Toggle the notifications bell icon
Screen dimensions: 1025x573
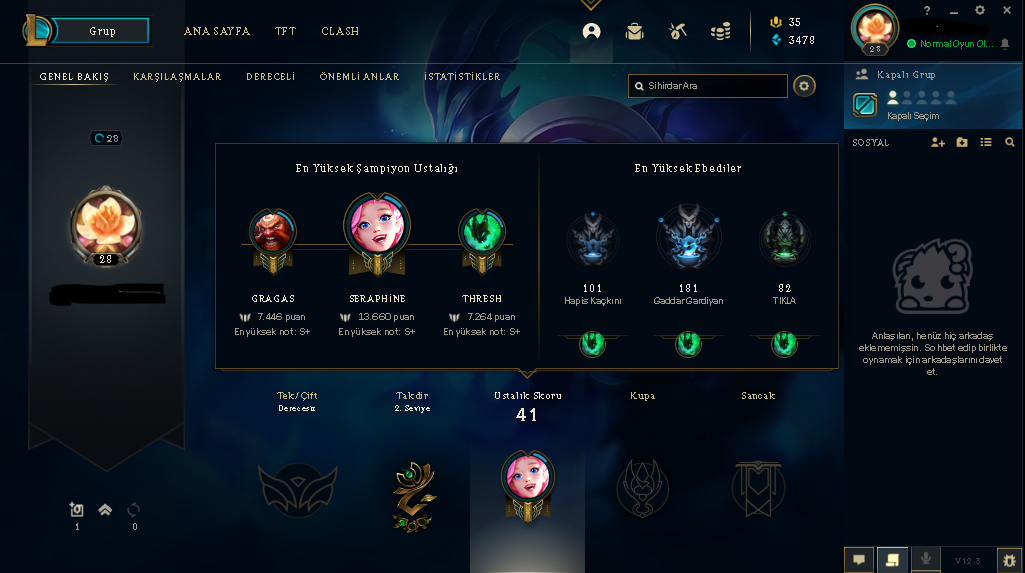point(1005,44)
